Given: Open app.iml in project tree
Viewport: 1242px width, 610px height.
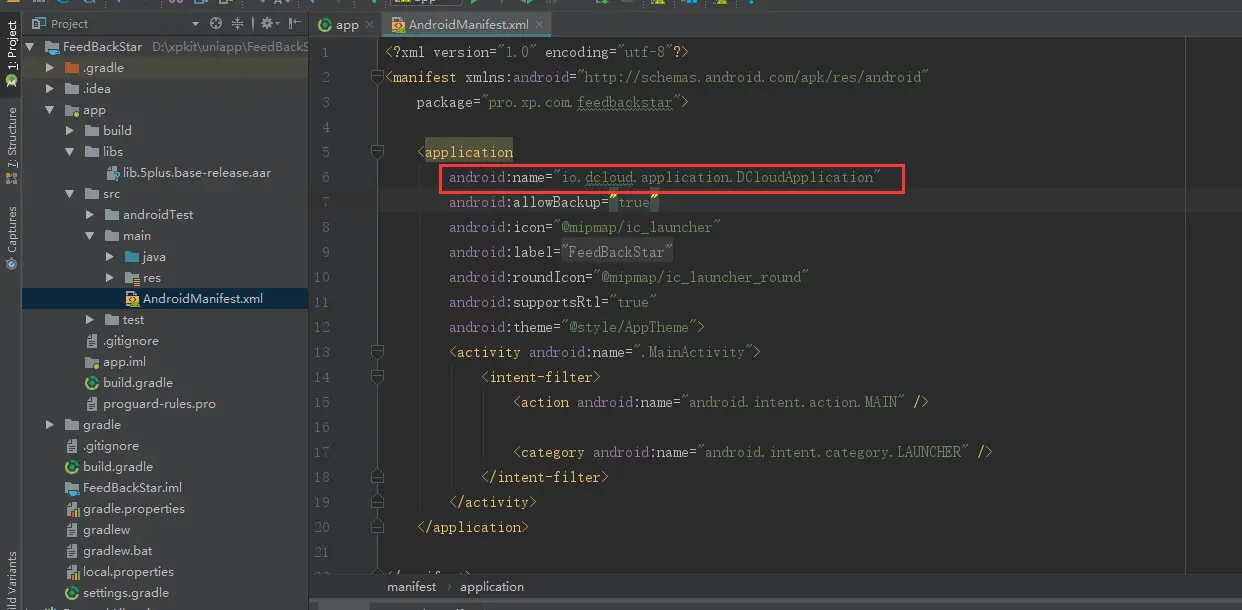Looking at the screenshot, I should point(124,362).
